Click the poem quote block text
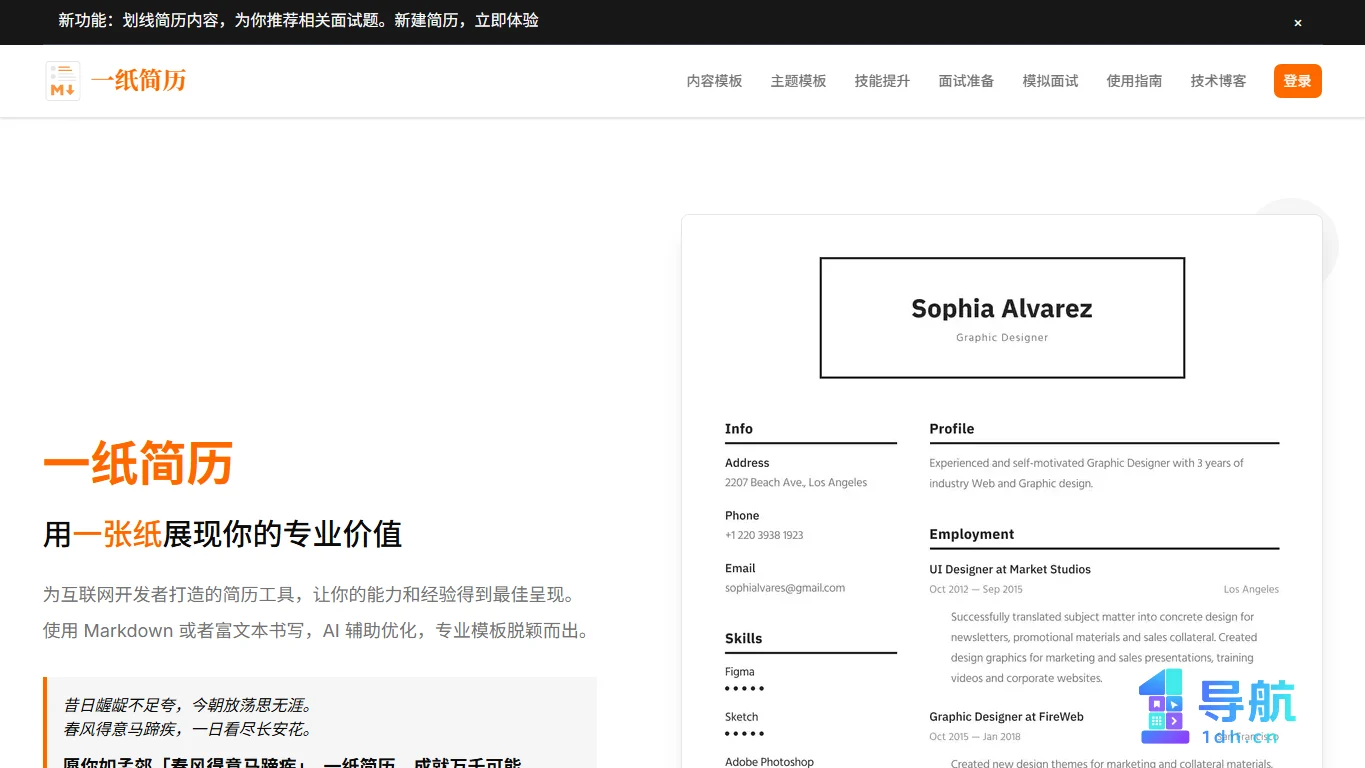This screenshot has height=768, width=1365. click(189, 717)
